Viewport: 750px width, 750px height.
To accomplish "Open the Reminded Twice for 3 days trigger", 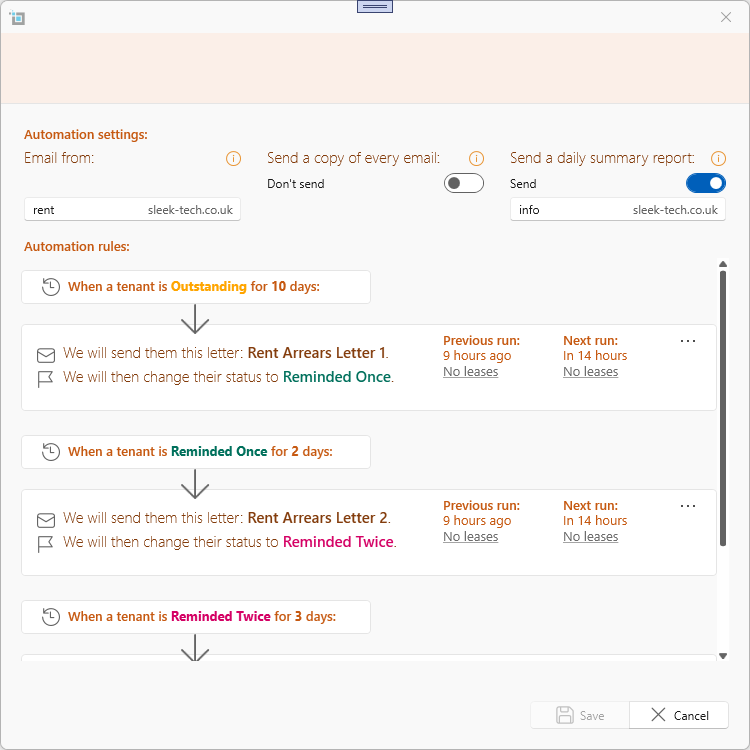I will (196, 617).
